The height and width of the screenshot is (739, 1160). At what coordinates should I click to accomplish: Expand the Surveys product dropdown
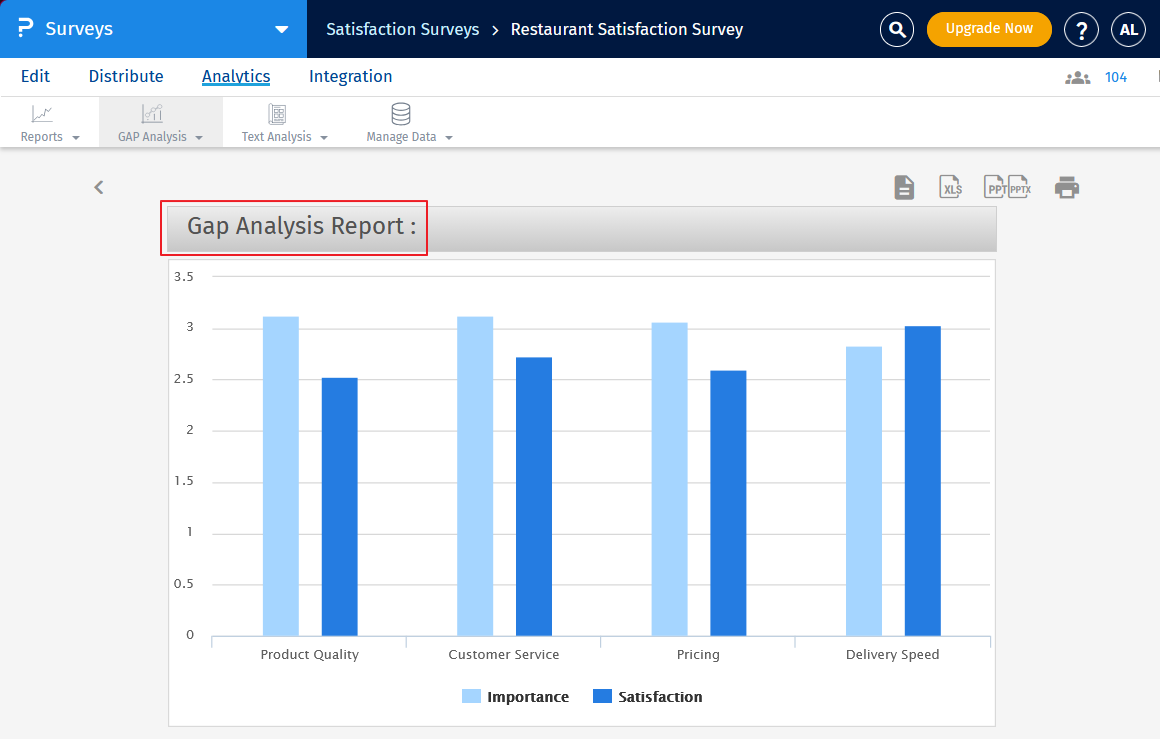[281, 29]
